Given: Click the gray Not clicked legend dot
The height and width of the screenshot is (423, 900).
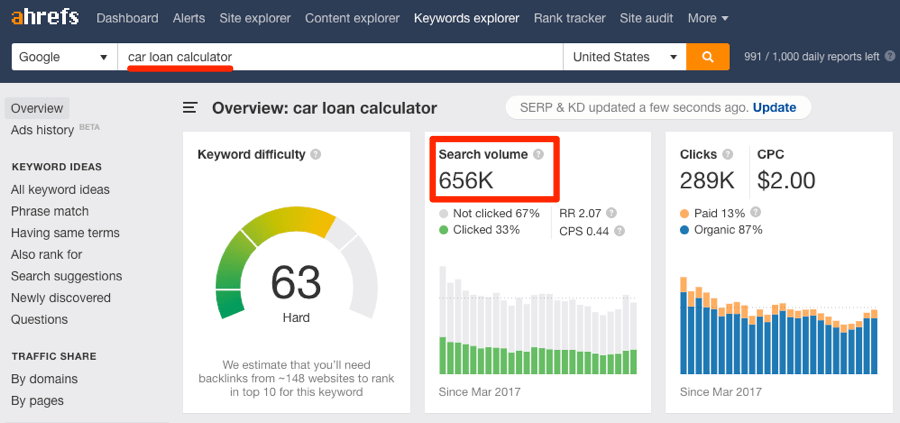Looking at the screenshot, I should click(443, 214).
